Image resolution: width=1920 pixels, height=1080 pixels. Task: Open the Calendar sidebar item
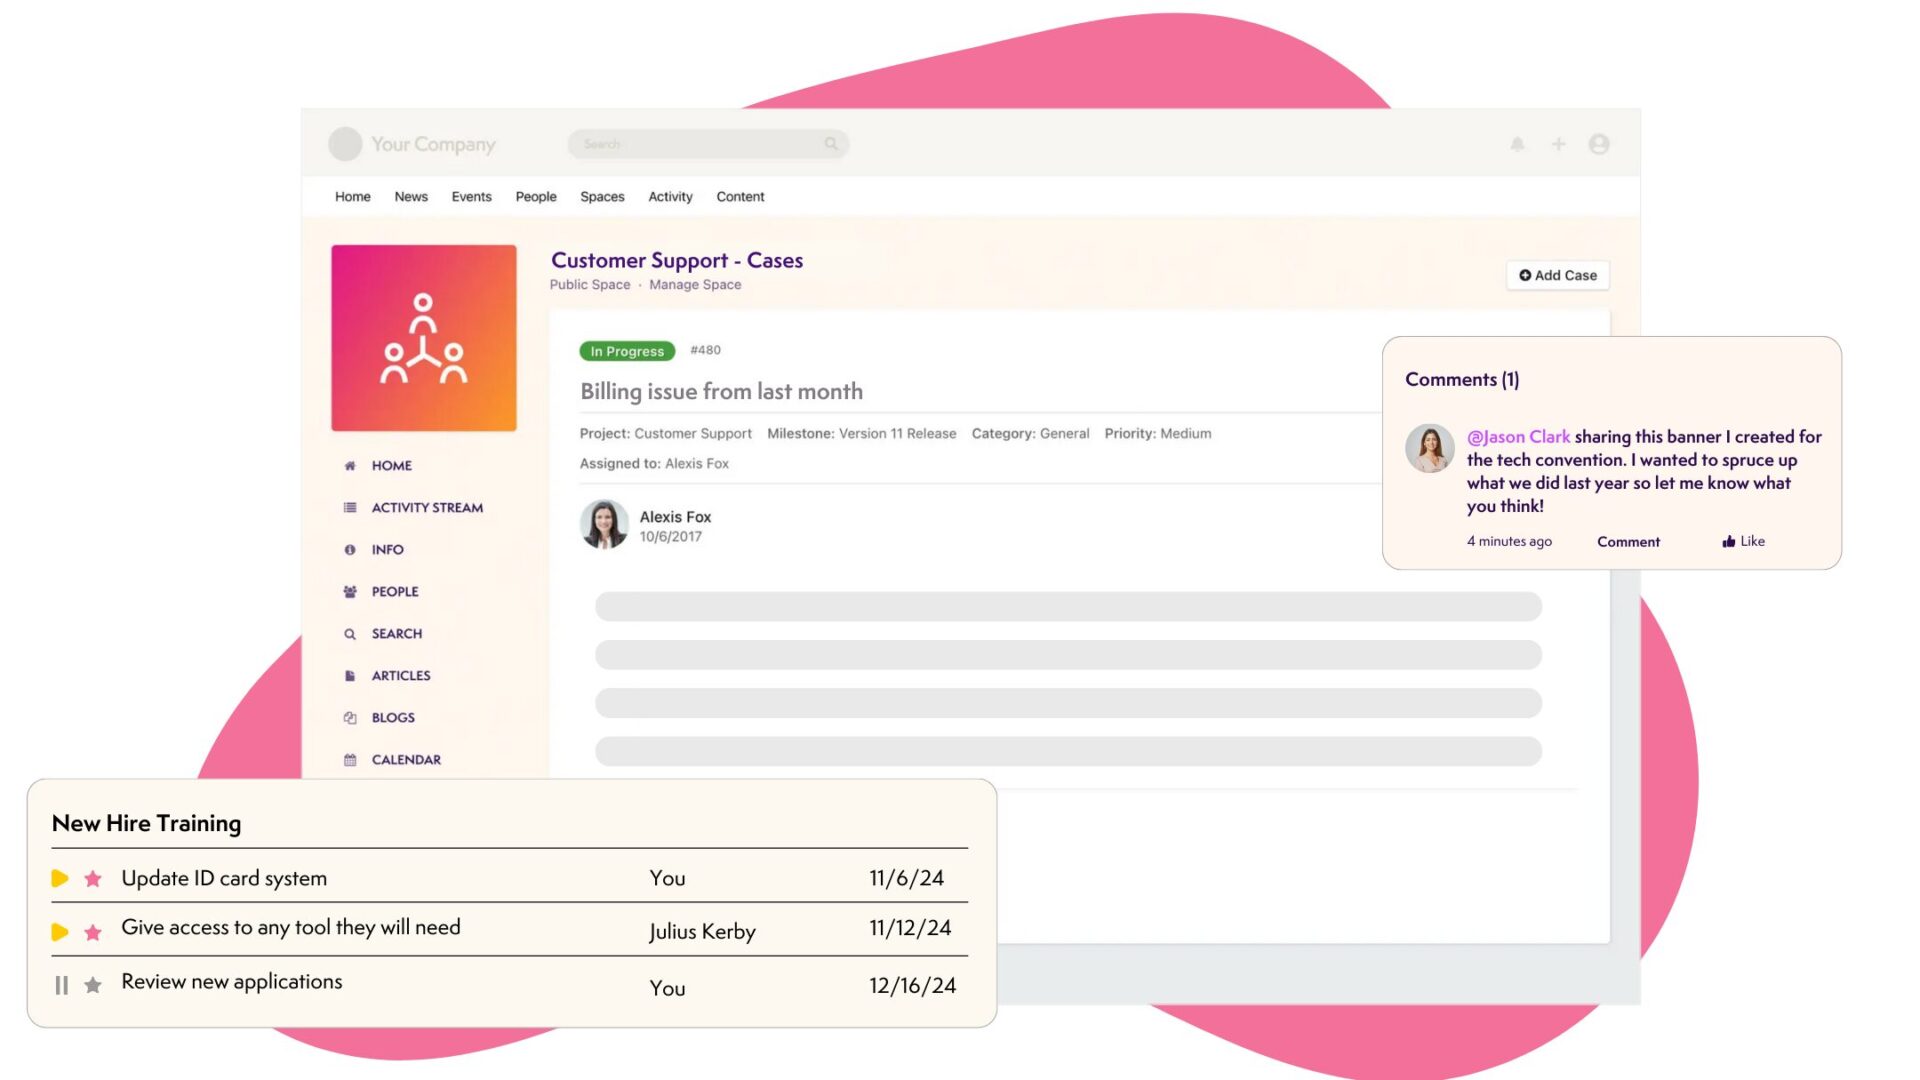(x=406, y=758)
